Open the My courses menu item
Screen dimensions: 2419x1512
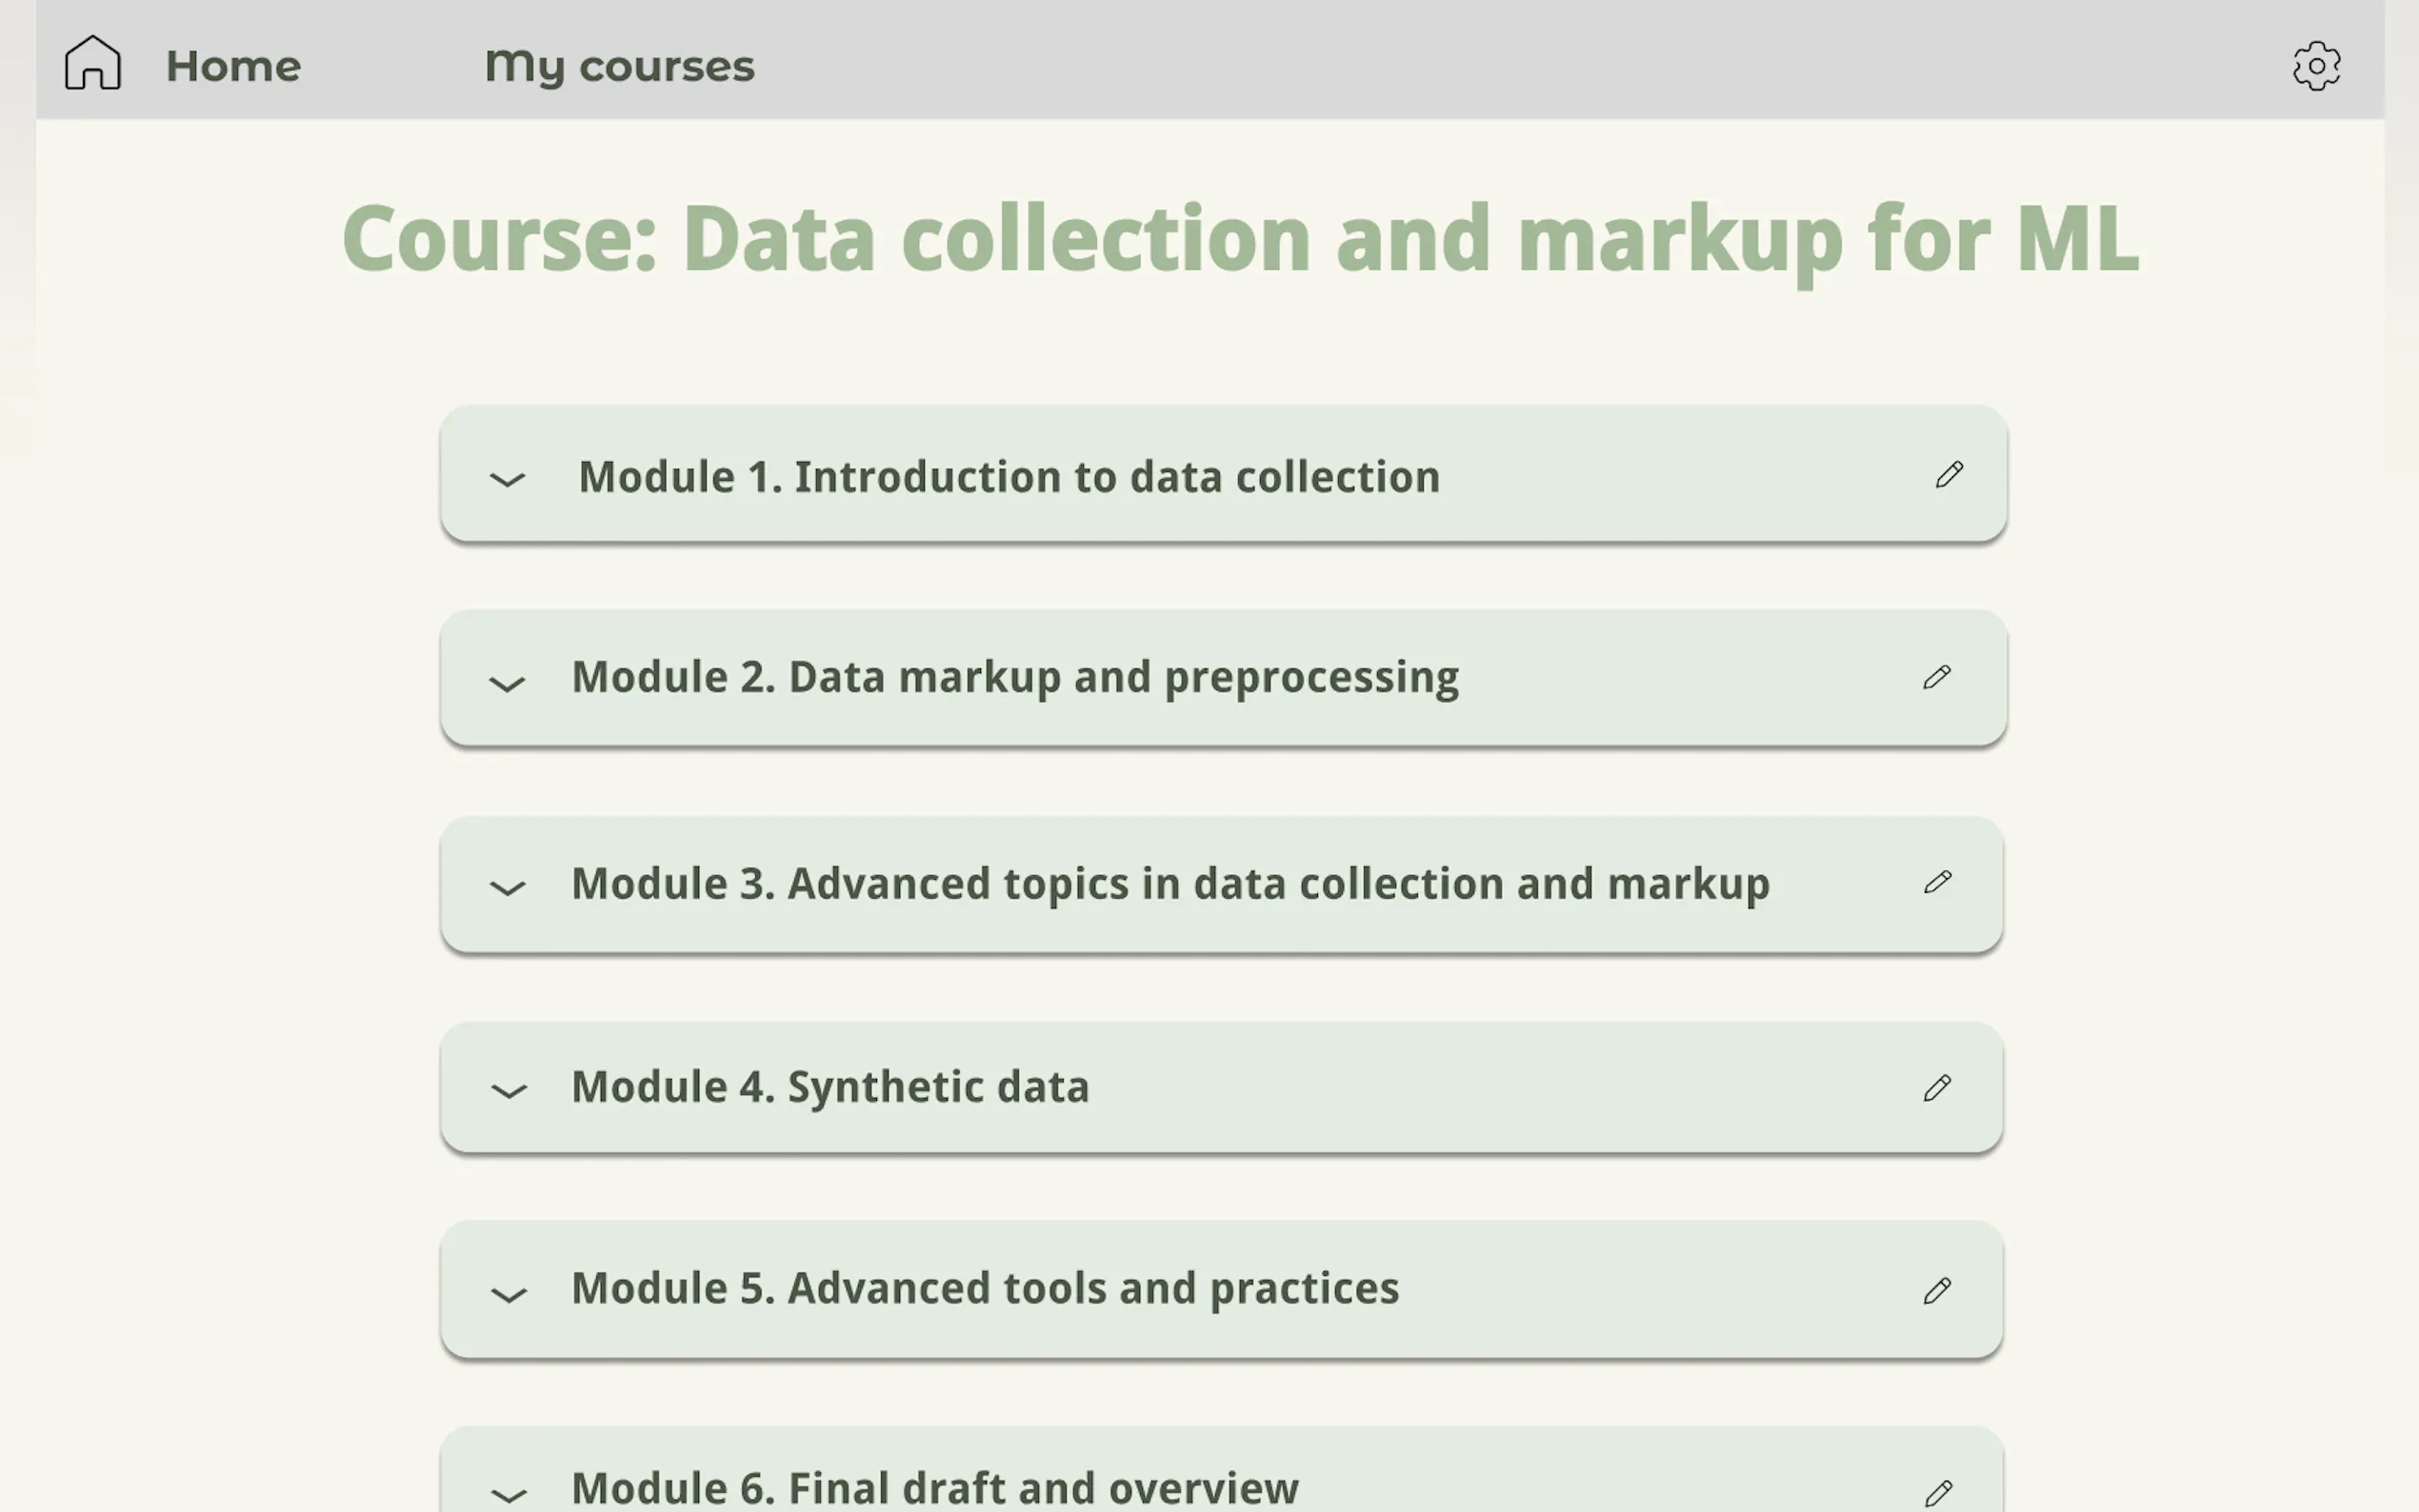619,66
